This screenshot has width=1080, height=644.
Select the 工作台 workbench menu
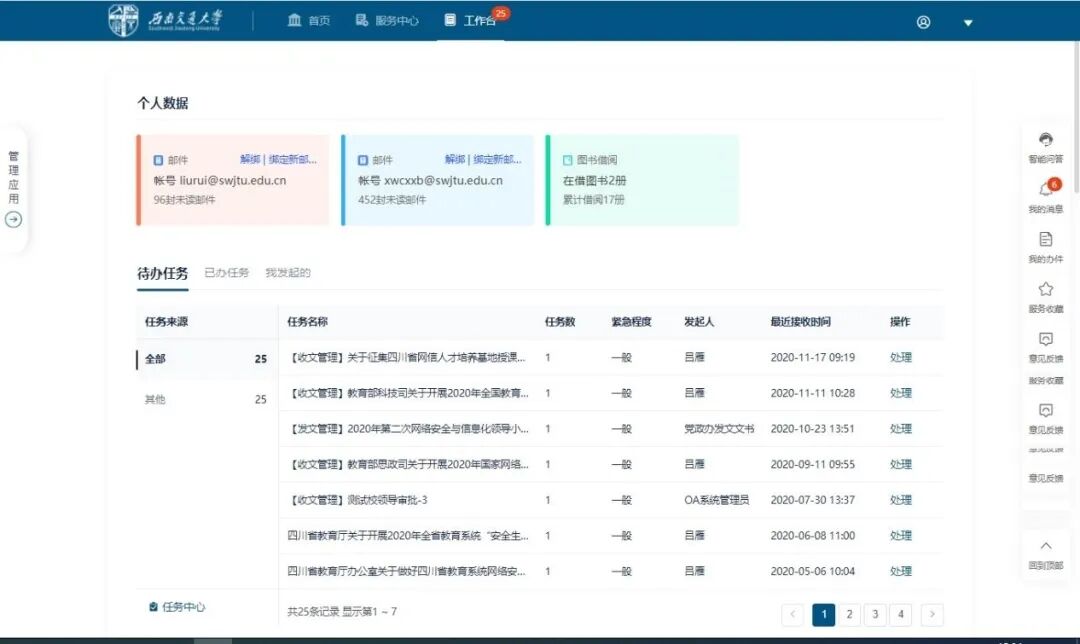pos(470,21)
